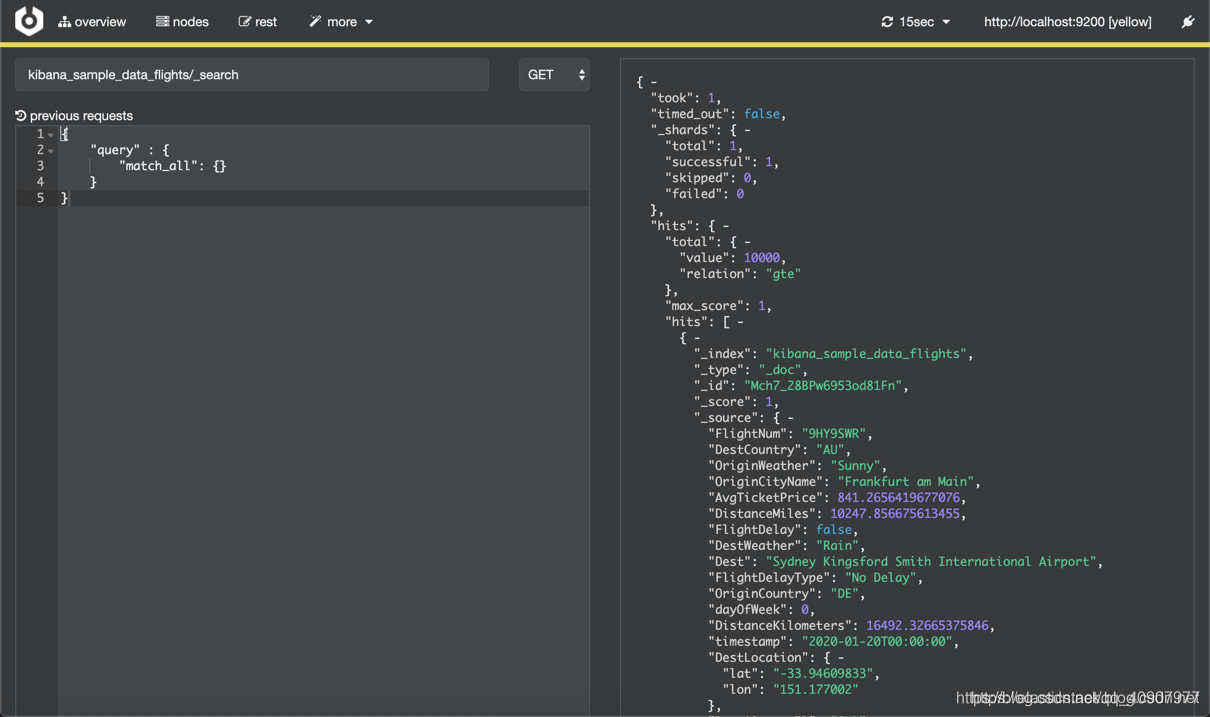Collapse the root JSON response object

pos(654,82)
